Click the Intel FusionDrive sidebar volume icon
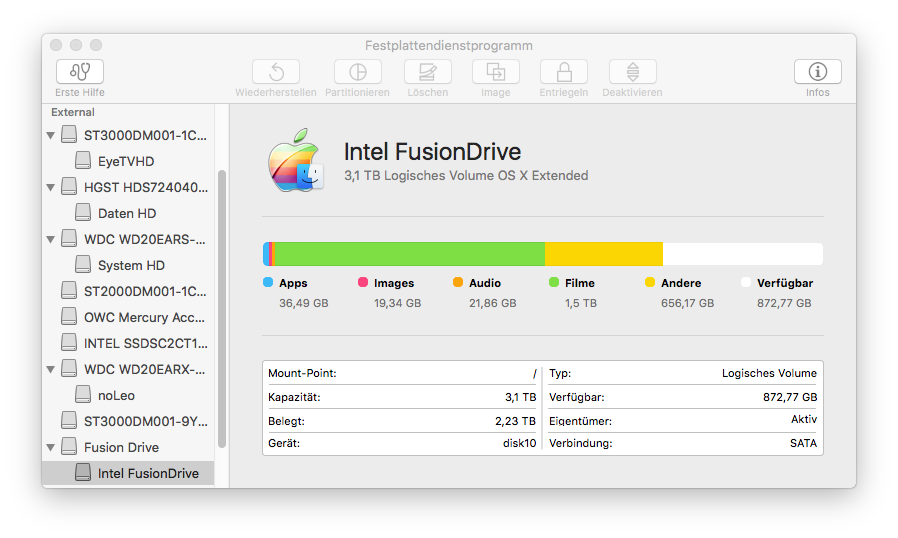 point(83,473)
